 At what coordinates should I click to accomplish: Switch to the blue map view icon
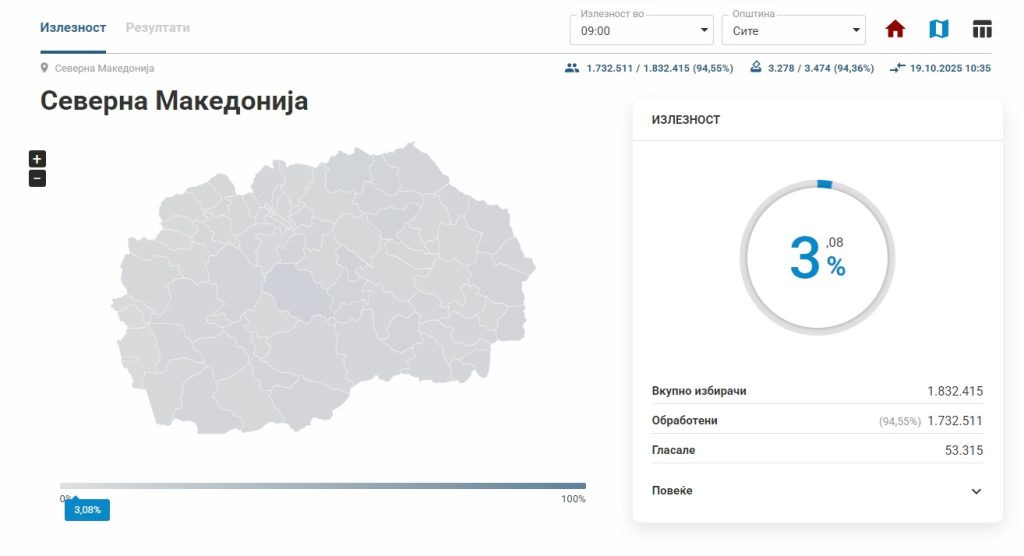tap(938, 29)
